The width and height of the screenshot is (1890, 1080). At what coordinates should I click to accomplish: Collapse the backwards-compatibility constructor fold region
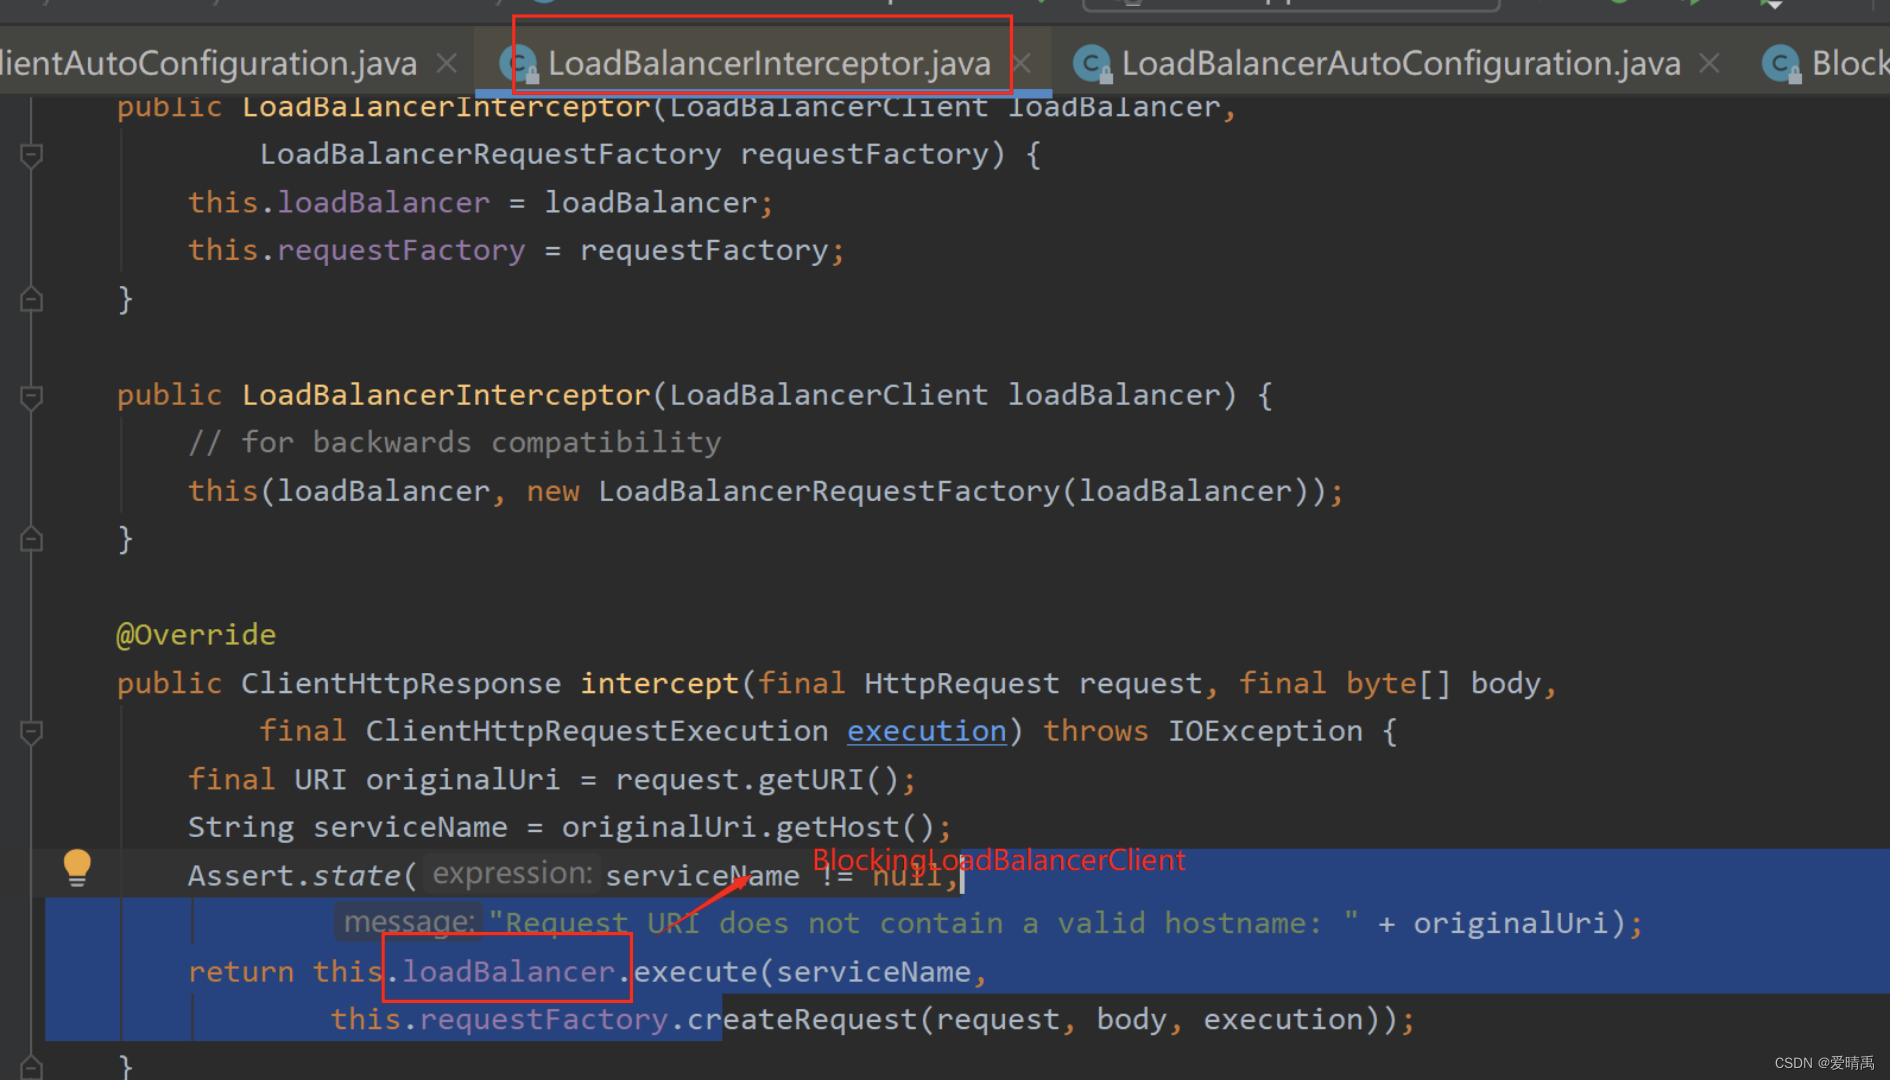[x=30, y=397]
